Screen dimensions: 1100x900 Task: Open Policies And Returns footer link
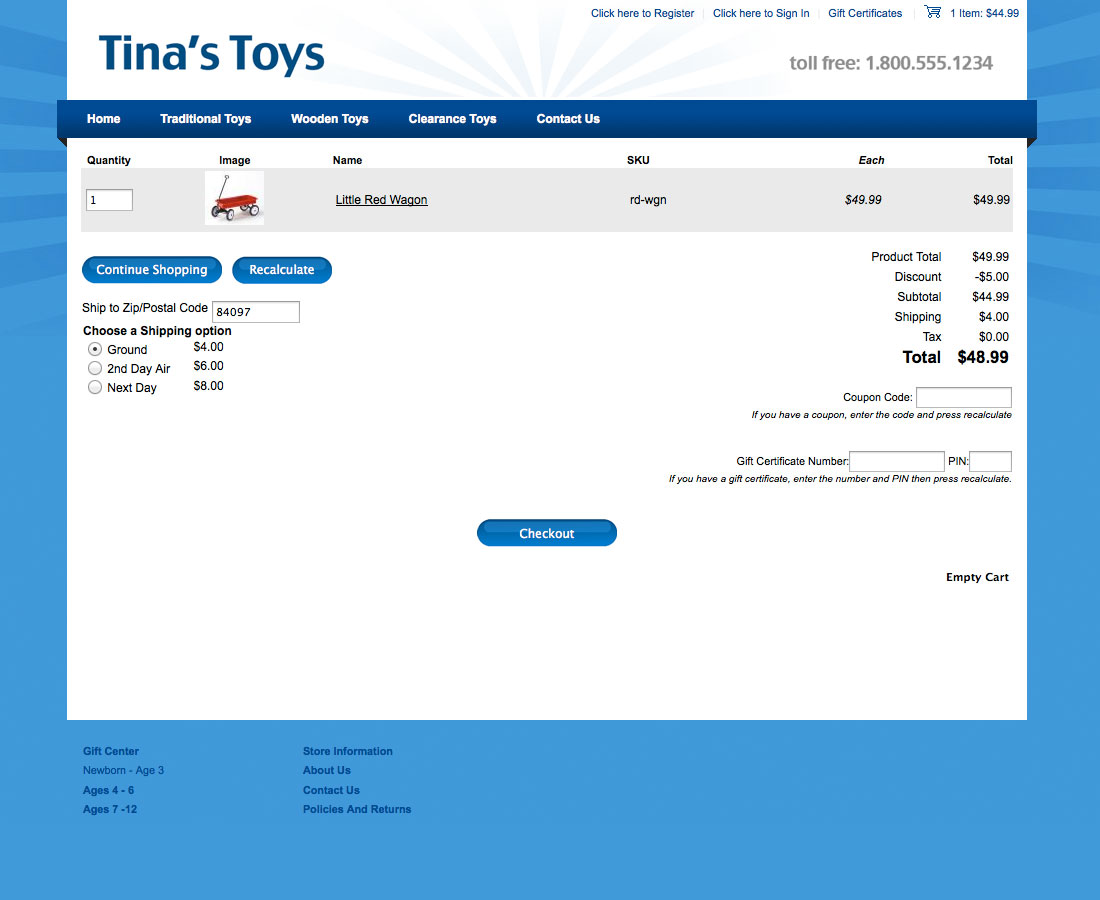tap(357, 809)
